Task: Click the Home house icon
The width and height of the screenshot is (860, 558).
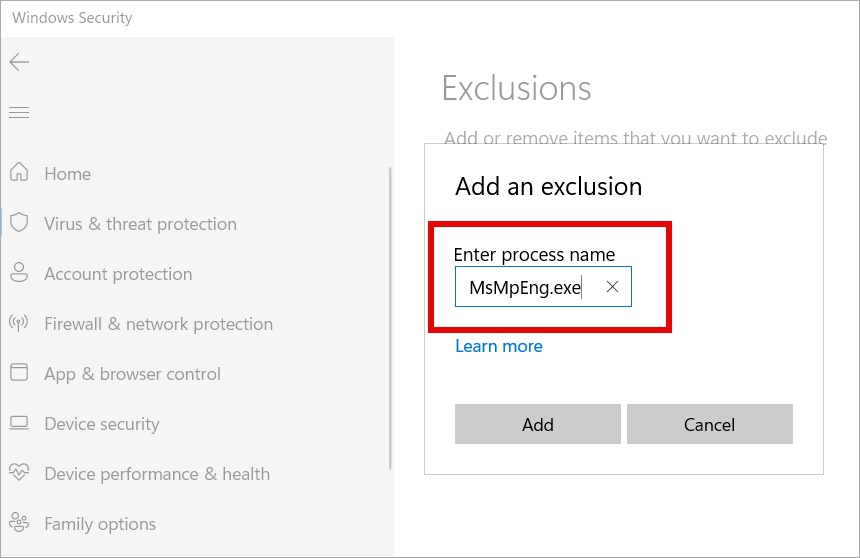Action: click(19, 172)
